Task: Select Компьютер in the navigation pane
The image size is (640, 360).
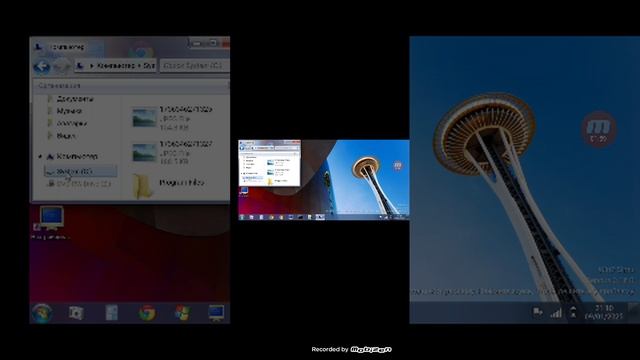Action: click(x=73, y=156)
